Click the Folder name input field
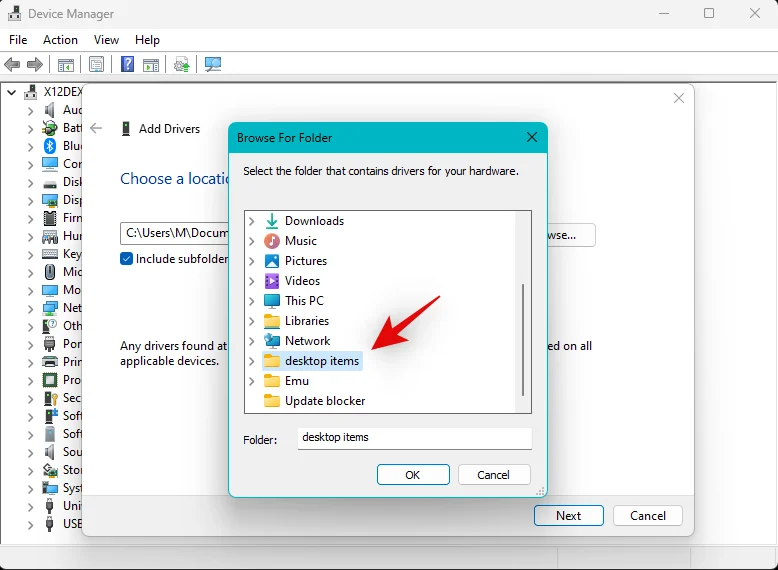Screen dimensions: 778x570 414,438
